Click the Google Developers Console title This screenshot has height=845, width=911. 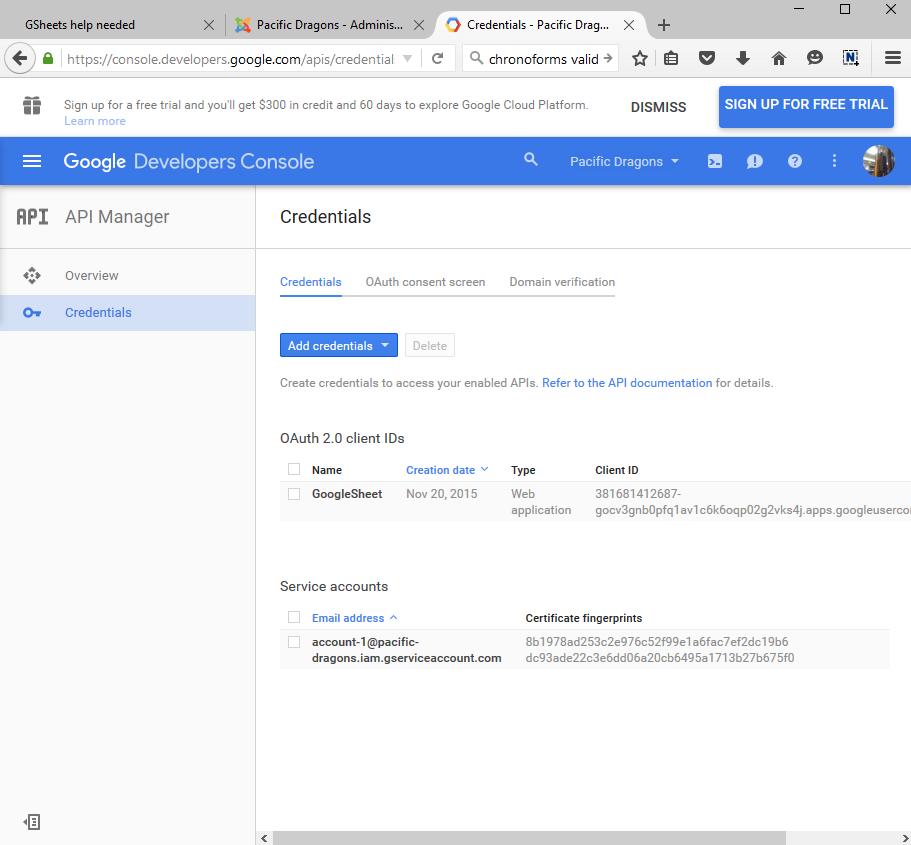(188, 162)
